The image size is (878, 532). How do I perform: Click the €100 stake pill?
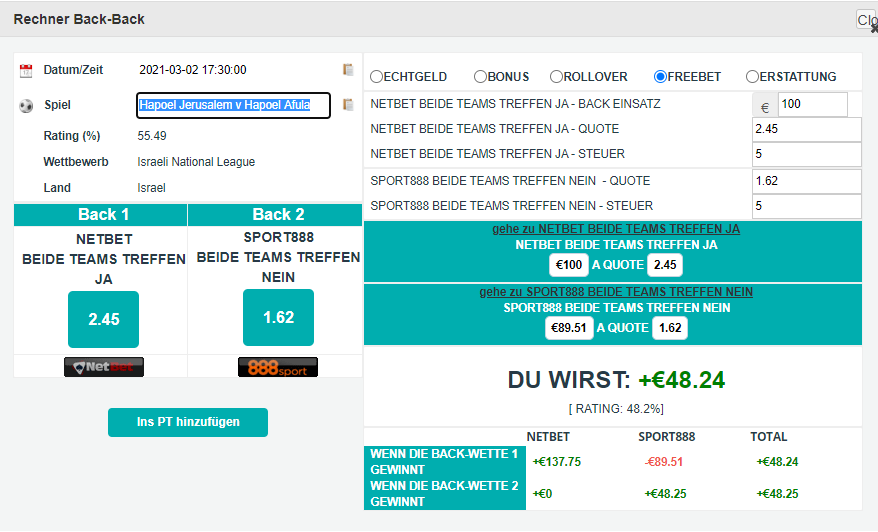[569, 265]
